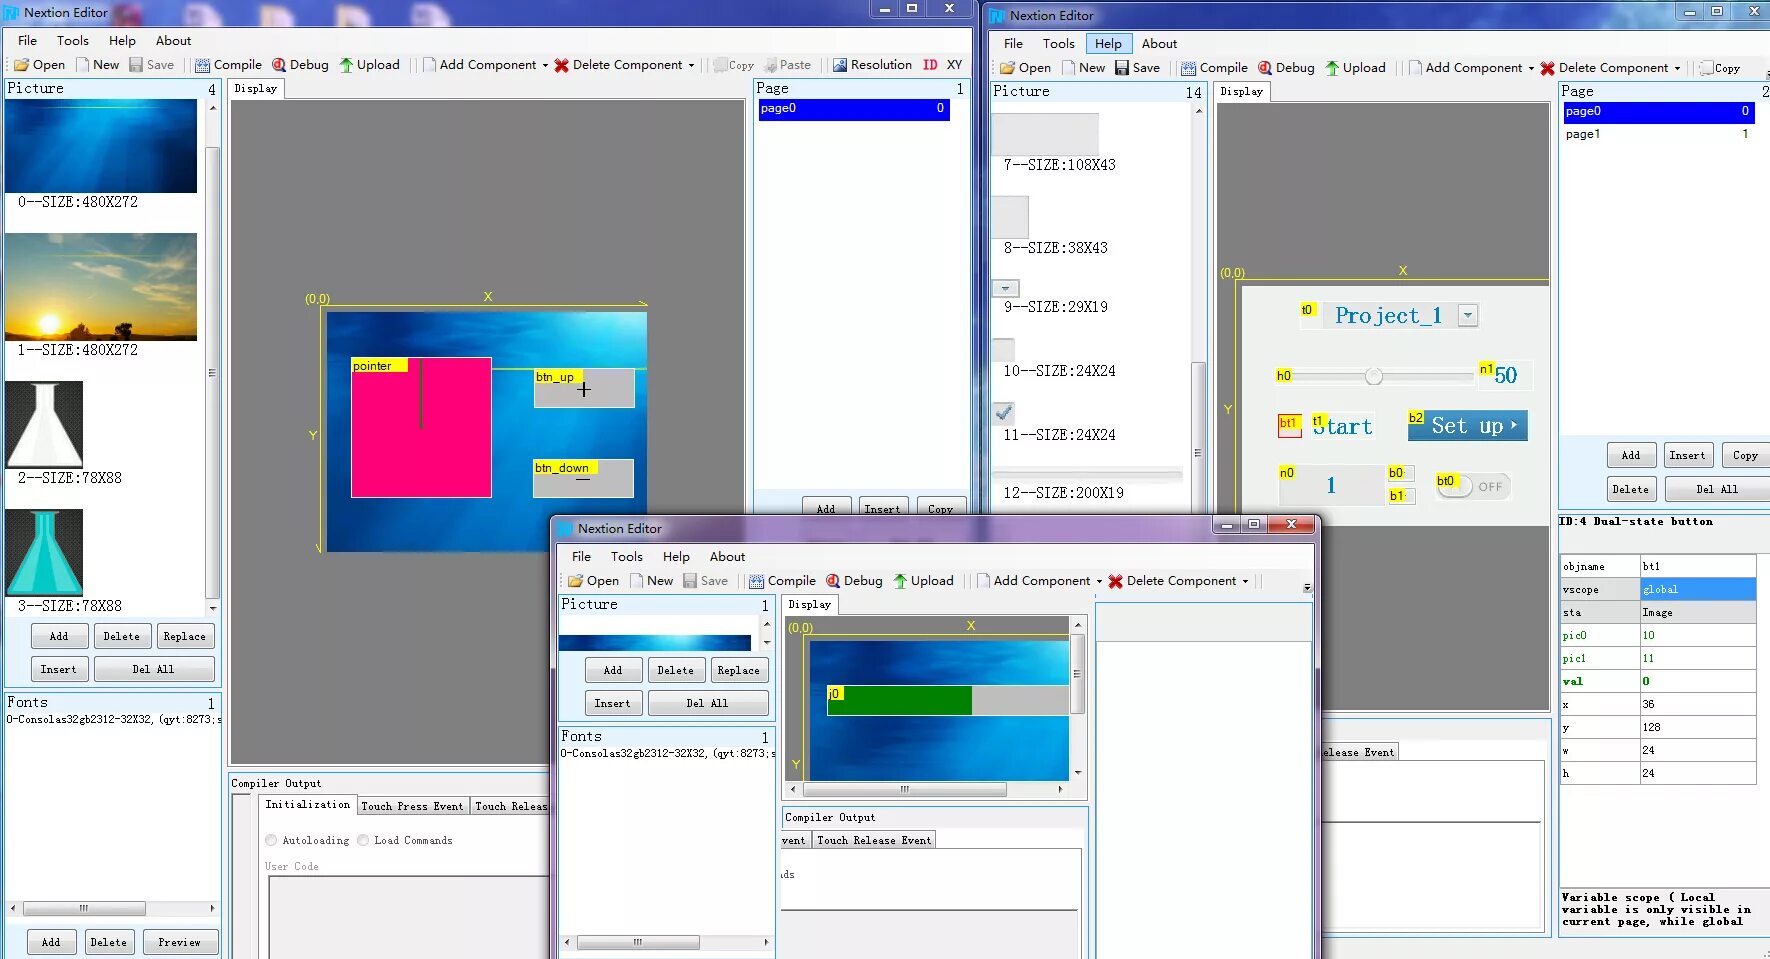Viewport: 1770px width, 959px height.
Task: Expand the dropdown arrow above picture 9
Action: tap(1005, 288)
